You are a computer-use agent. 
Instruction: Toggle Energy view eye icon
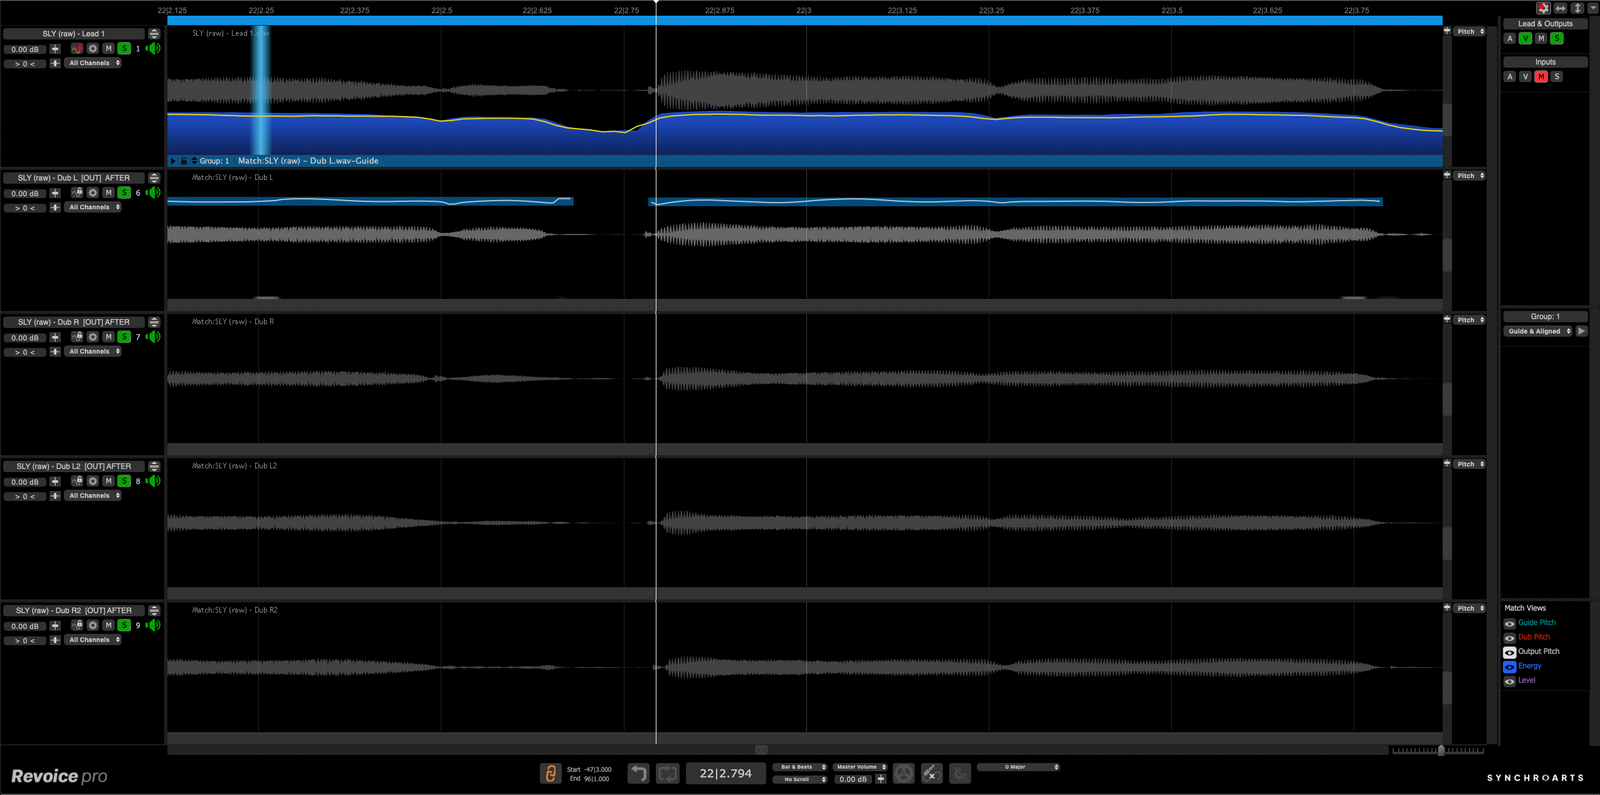pos(1510,666)
